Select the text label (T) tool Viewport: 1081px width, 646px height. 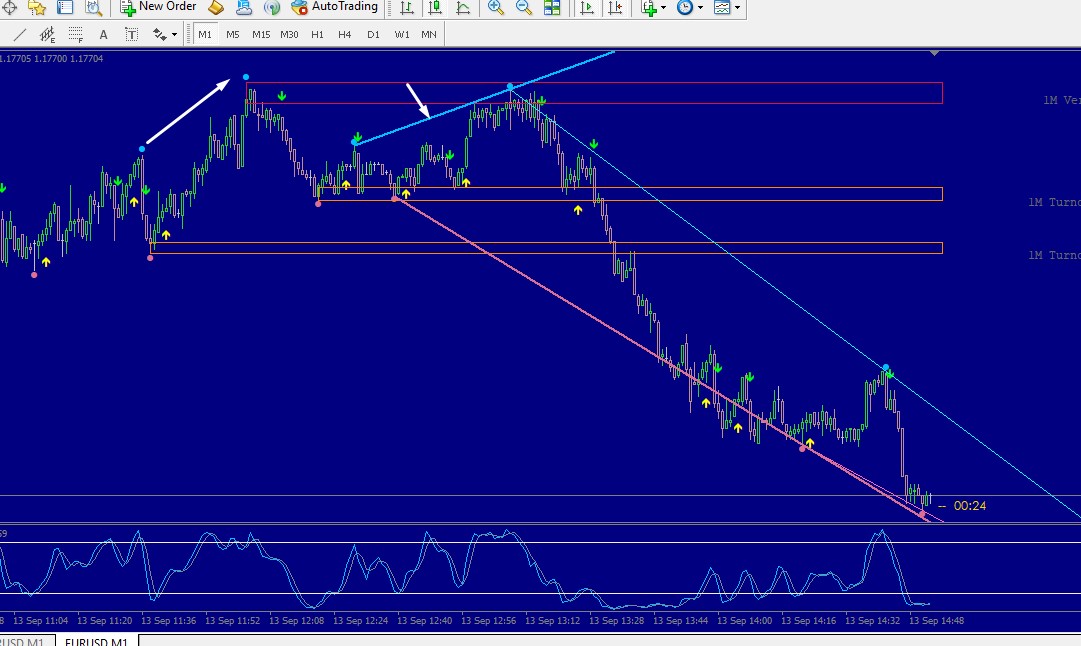[x=131, y=34]
